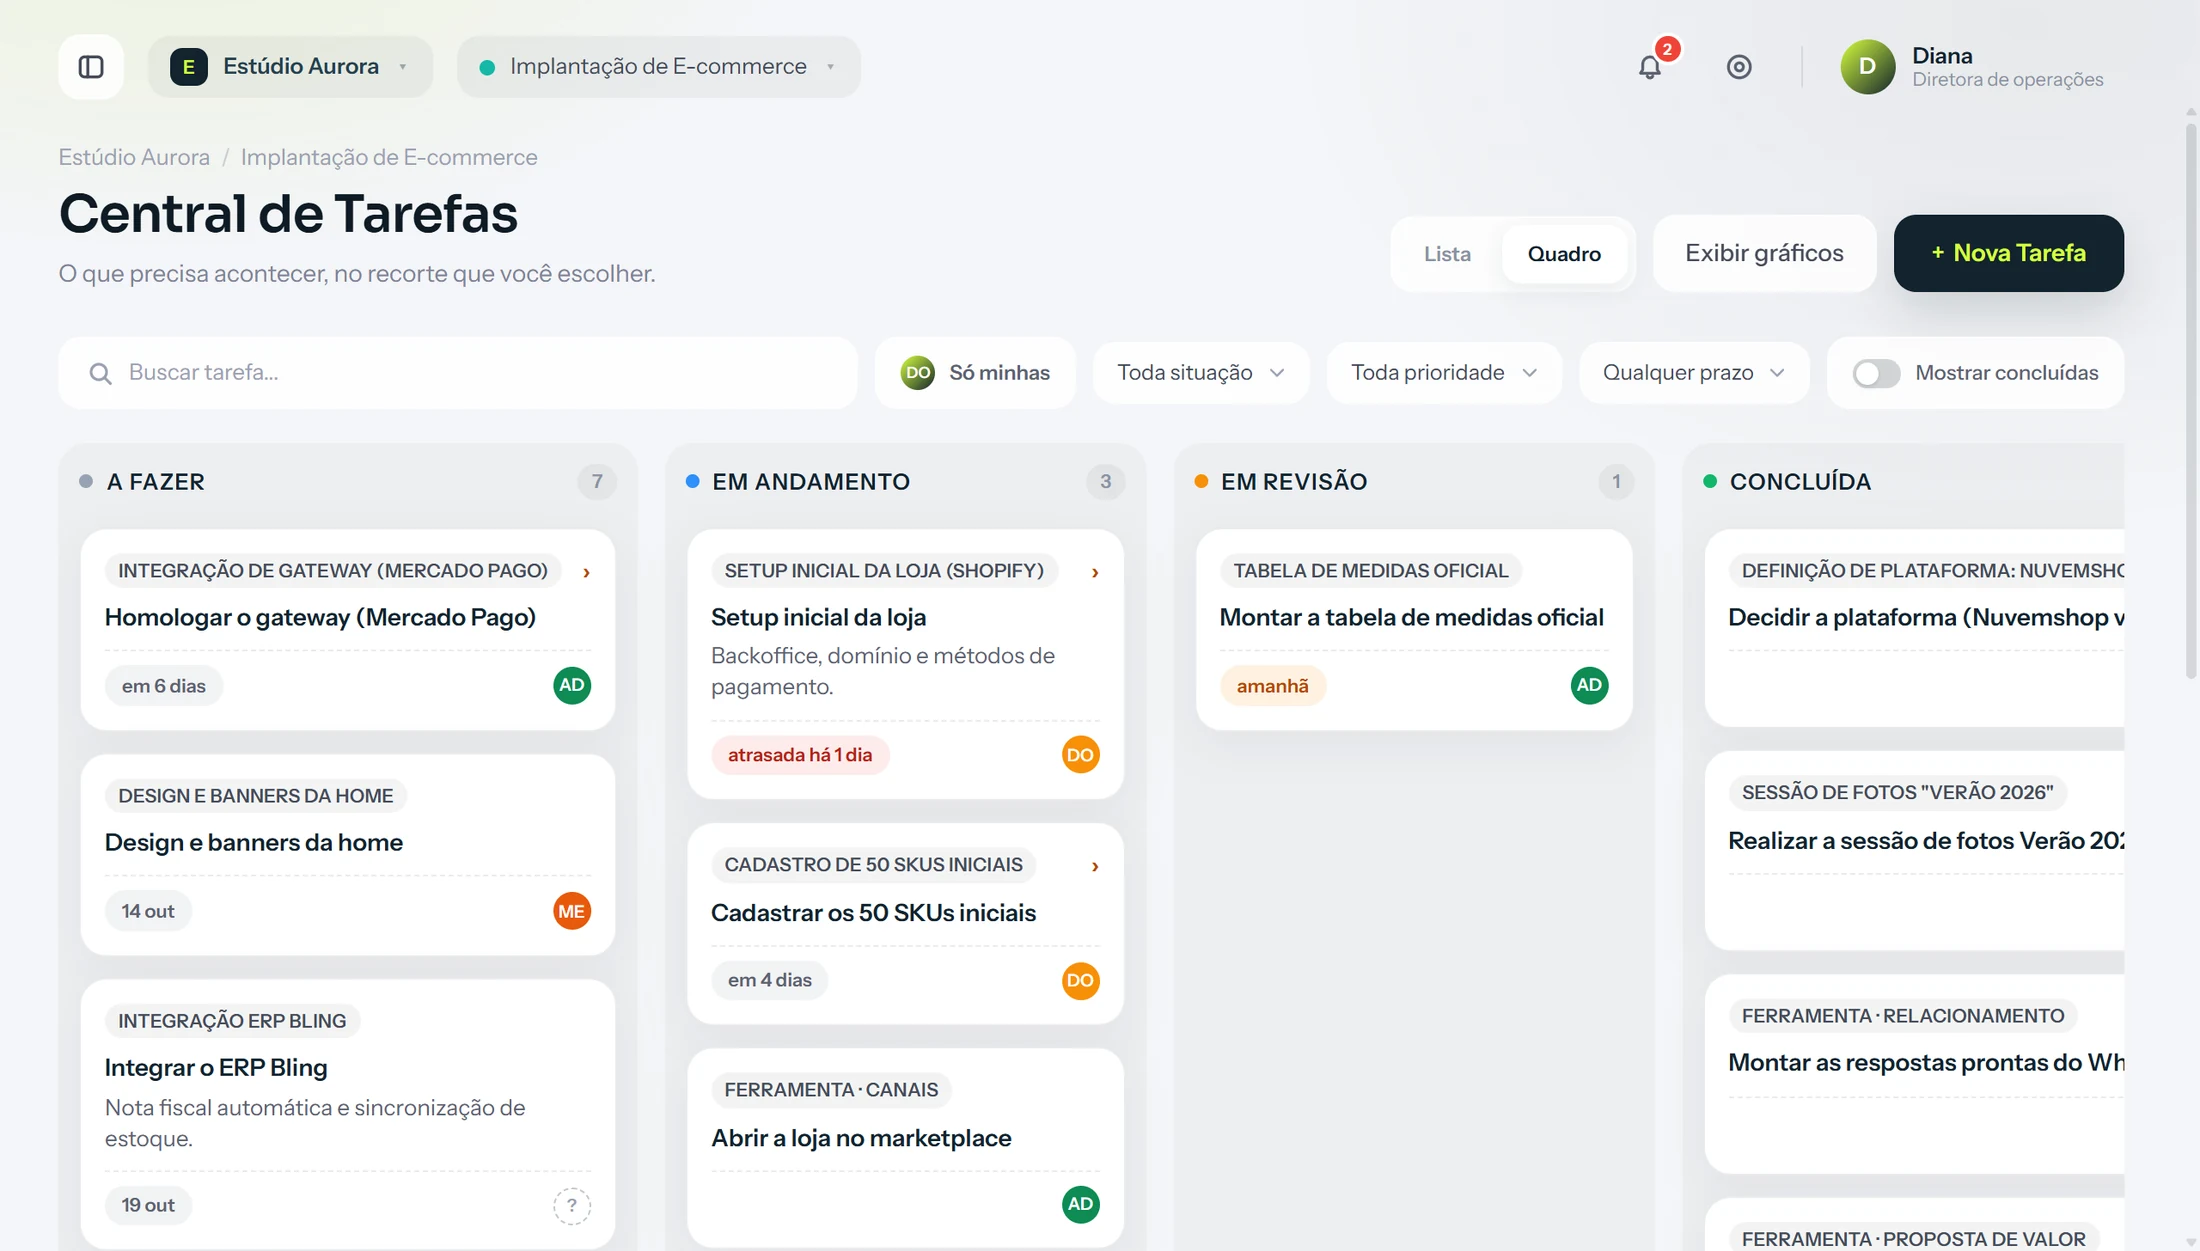
Task: Expand chevron on Cadastro de 50 SKUs iniciais tag
Action: tap(1095, 866)
